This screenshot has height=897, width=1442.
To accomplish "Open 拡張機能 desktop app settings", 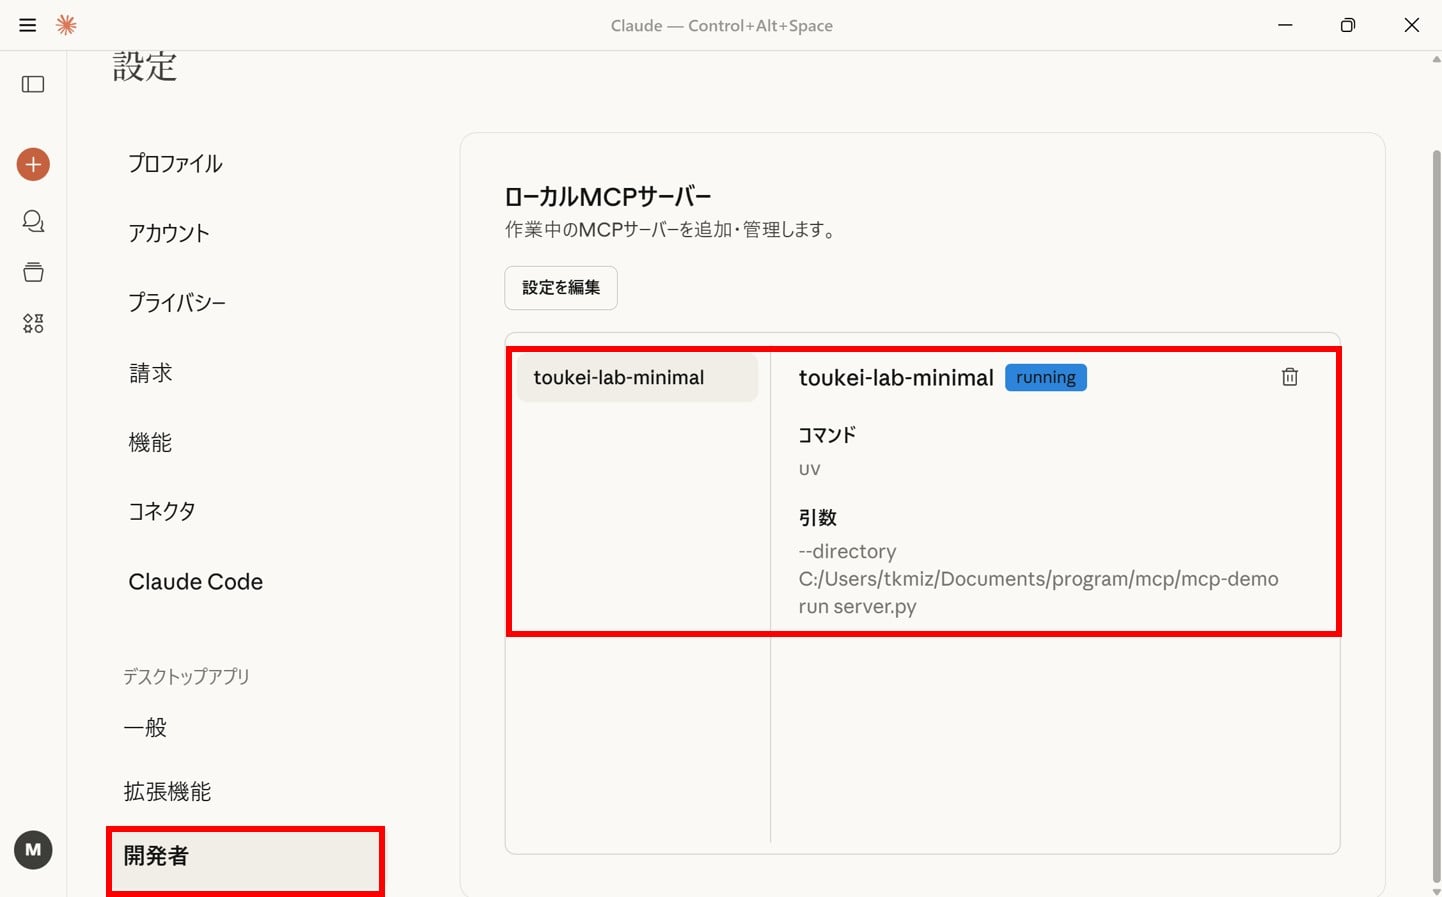I will 167,792.
